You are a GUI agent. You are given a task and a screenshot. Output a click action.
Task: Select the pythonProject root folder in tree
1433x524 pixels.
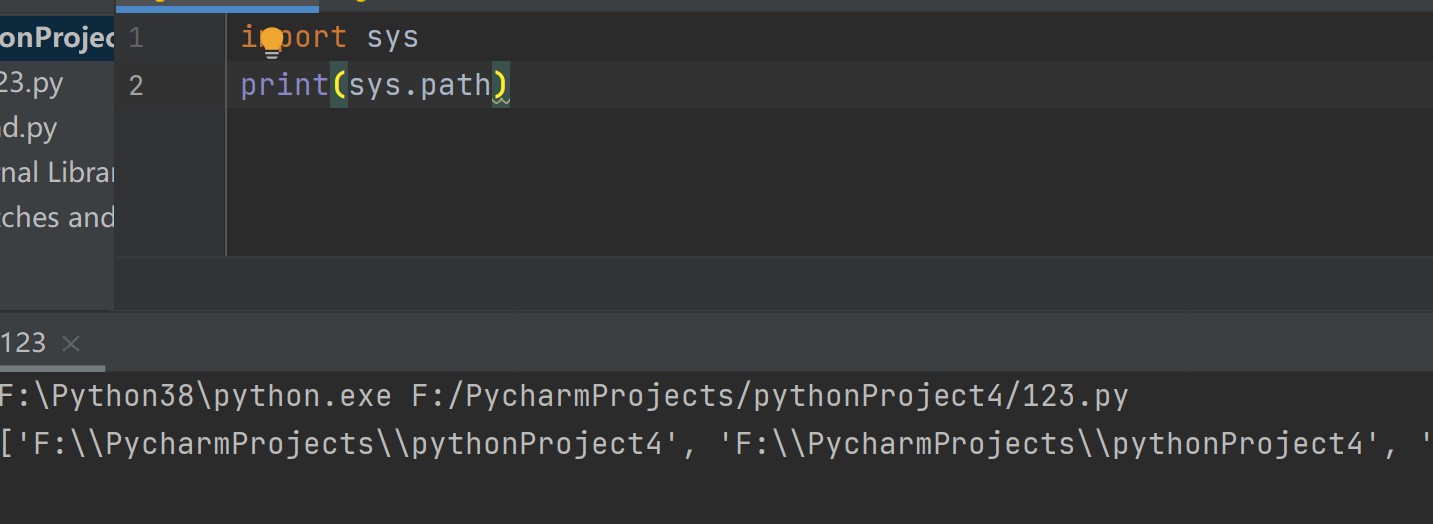coord(58,38)
